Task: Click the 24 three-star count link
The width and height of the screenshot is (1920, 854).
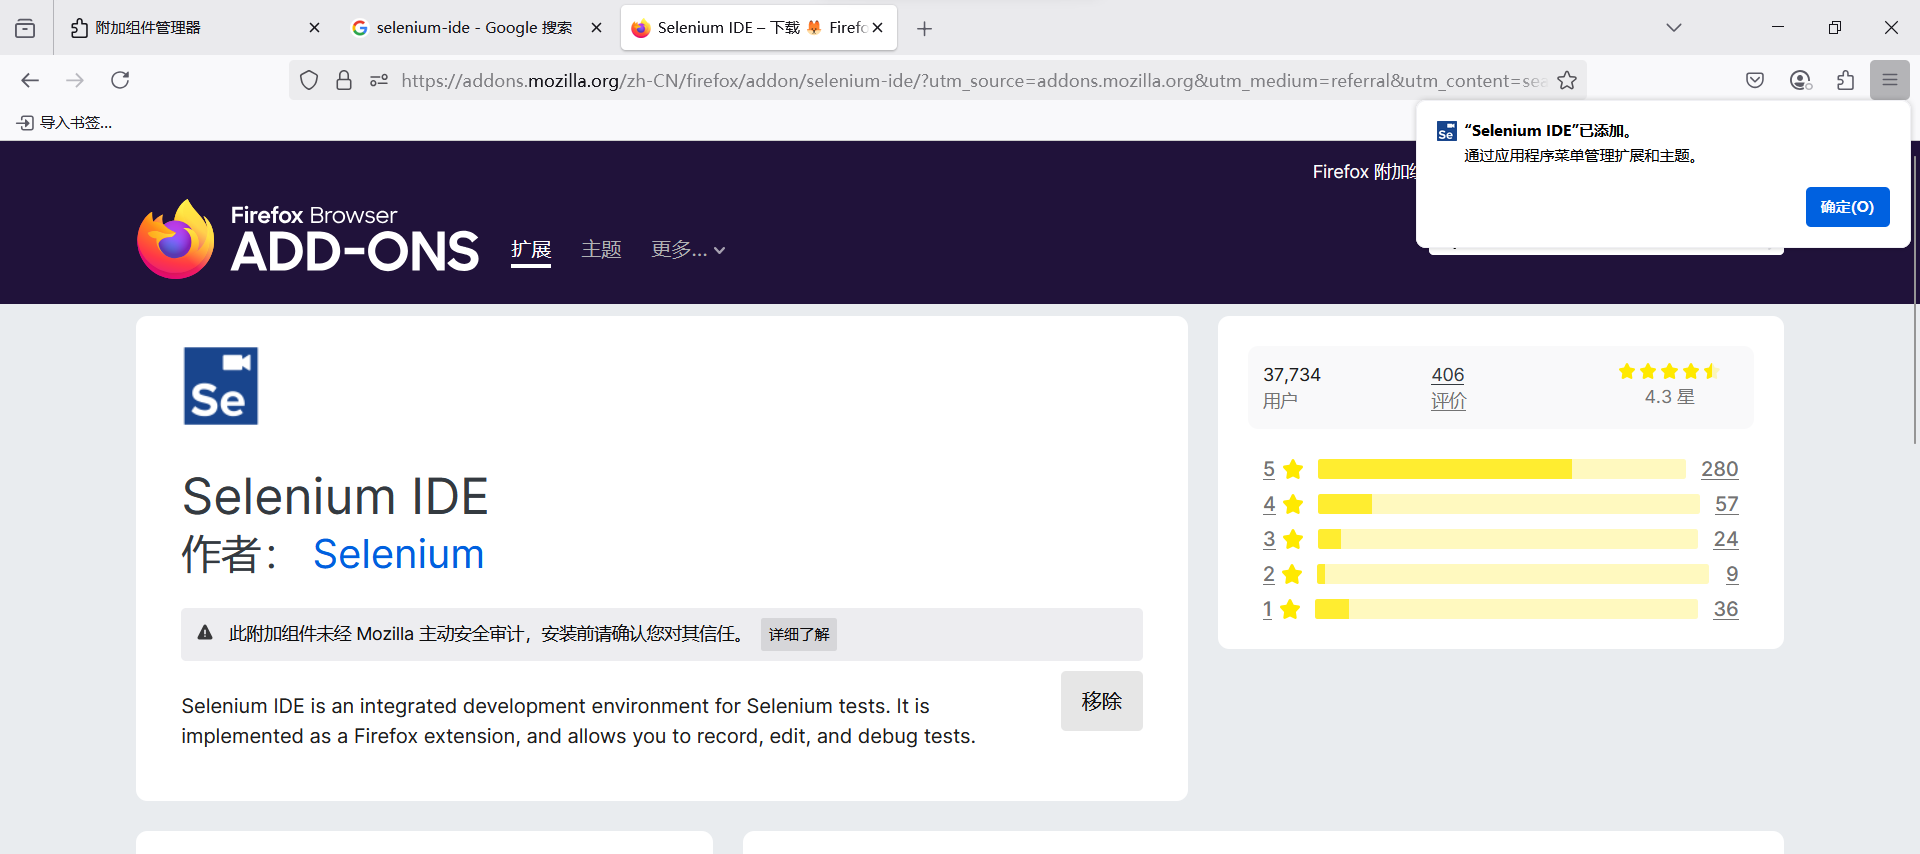Action: pyautogui.click(x=1726, y=539)
